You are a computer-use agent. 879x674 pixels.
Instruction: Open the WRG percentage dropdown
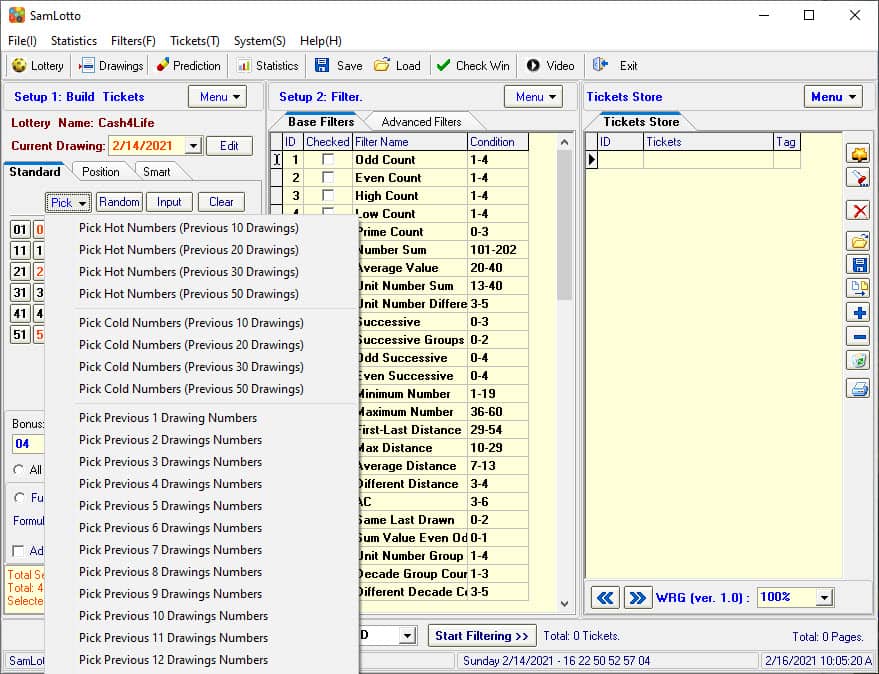pyautogui.click(x=824, y=598)
